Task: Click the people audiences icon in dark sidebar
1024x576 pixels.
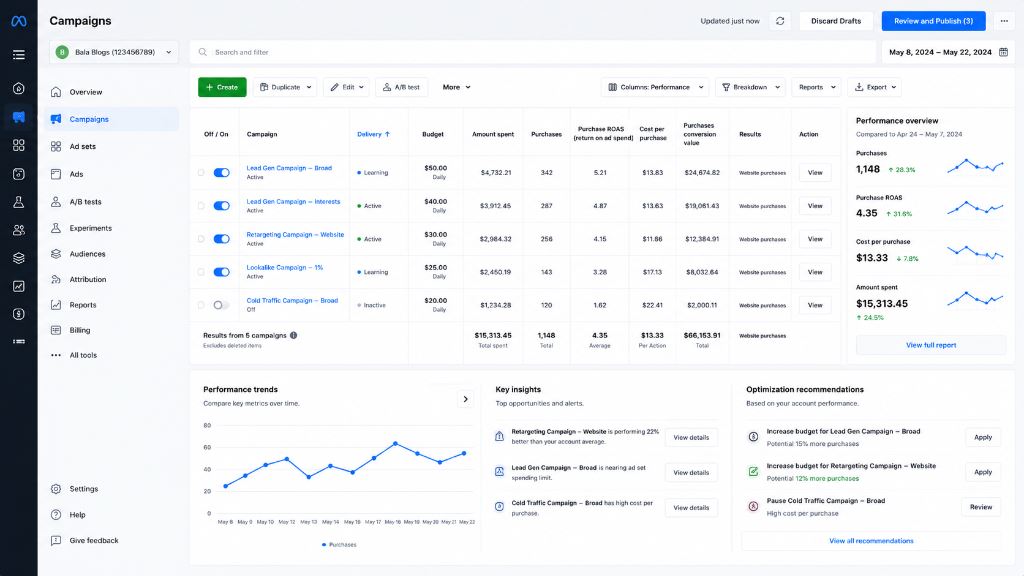Action: click(x=19, y=230)
